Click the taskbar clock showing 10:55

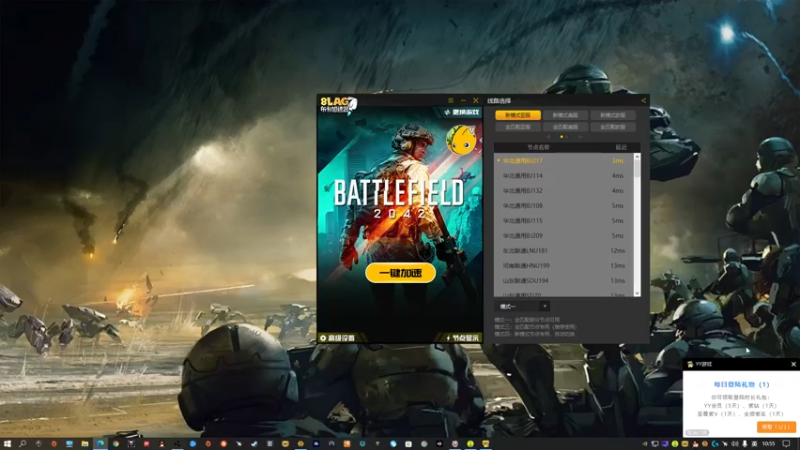tap(769, 444)
